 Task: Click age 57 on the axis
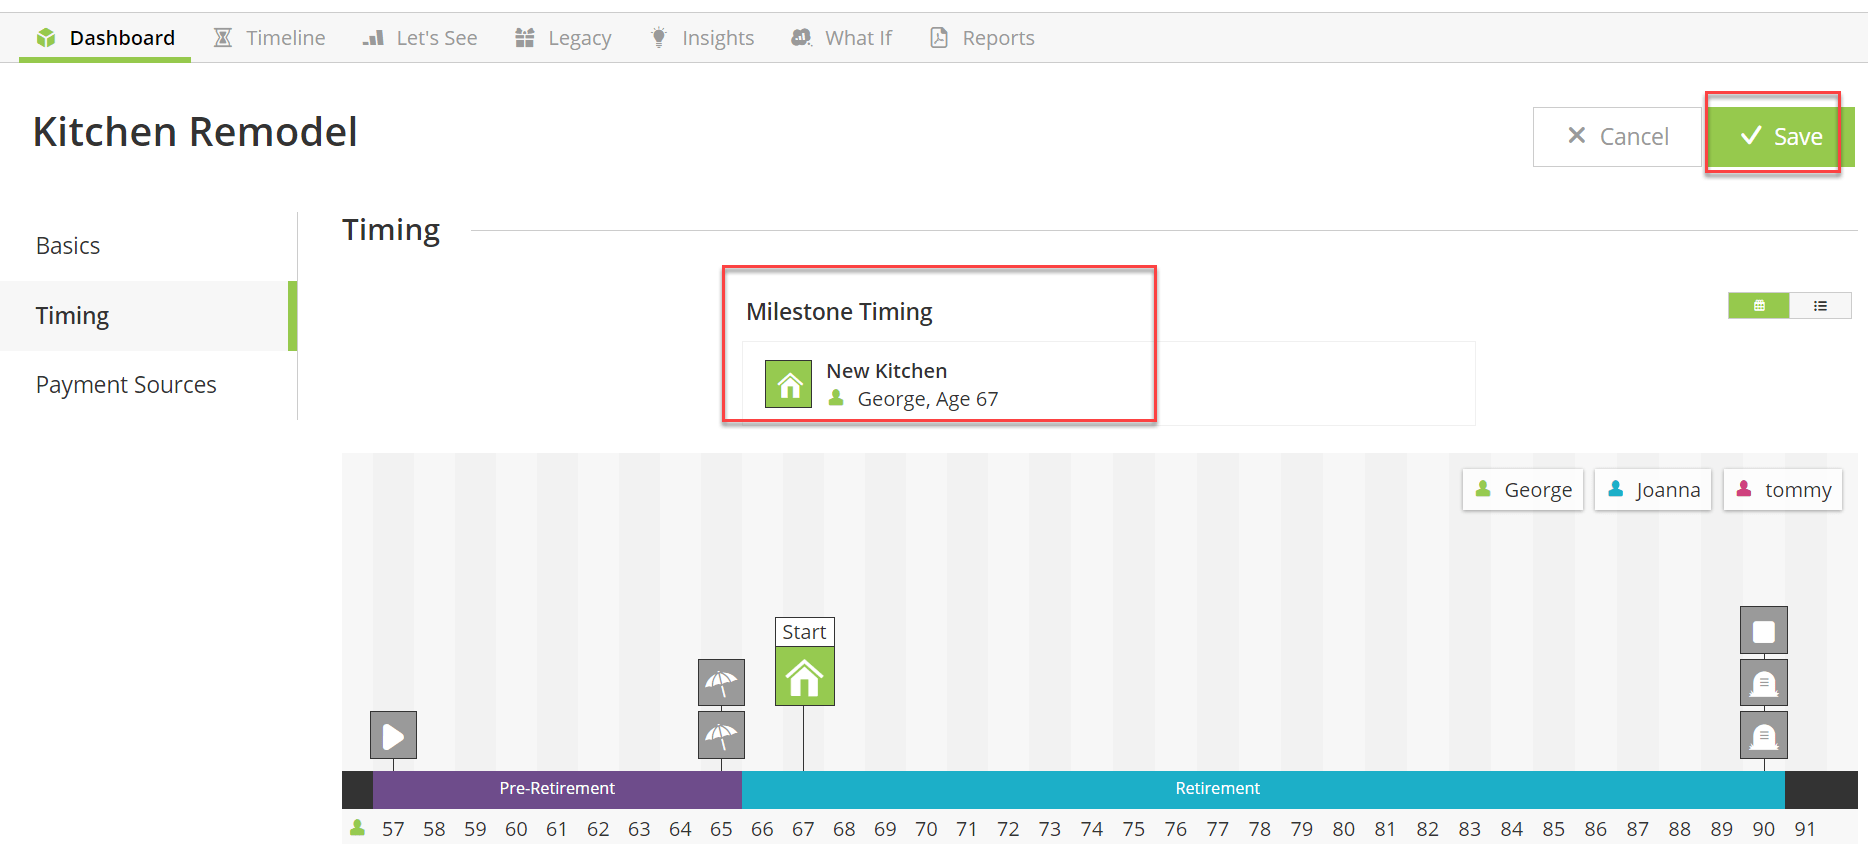(393, 829)
